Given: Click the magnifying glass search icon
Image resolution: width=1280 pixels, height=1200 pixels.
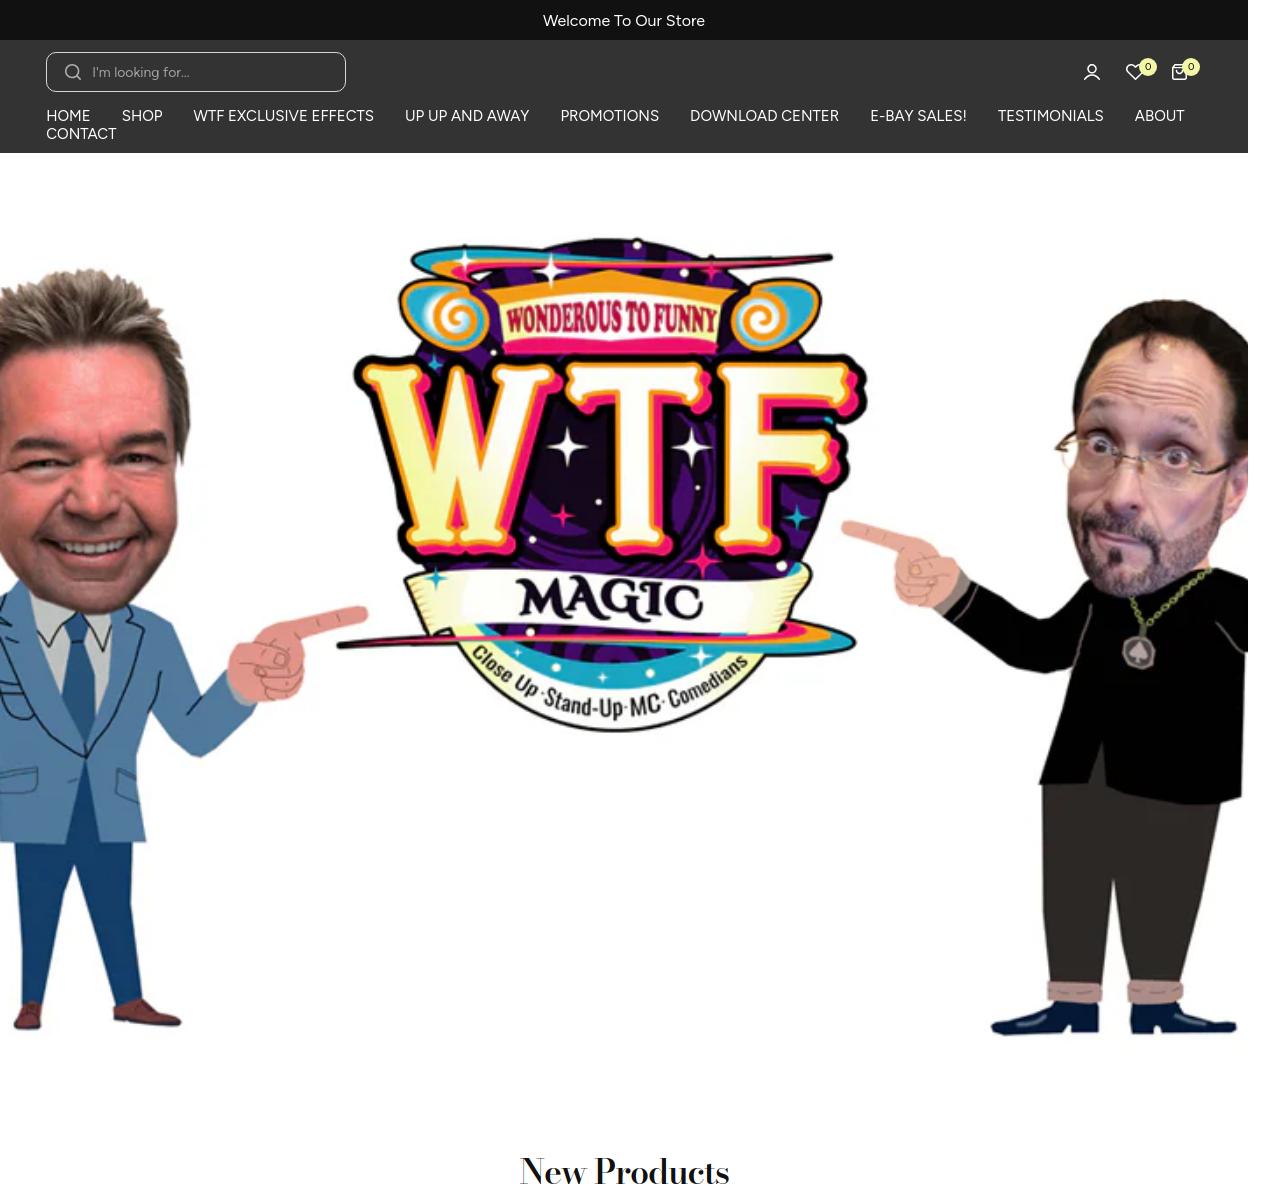Looking at the screenshot, I should [x=73, y=72].
